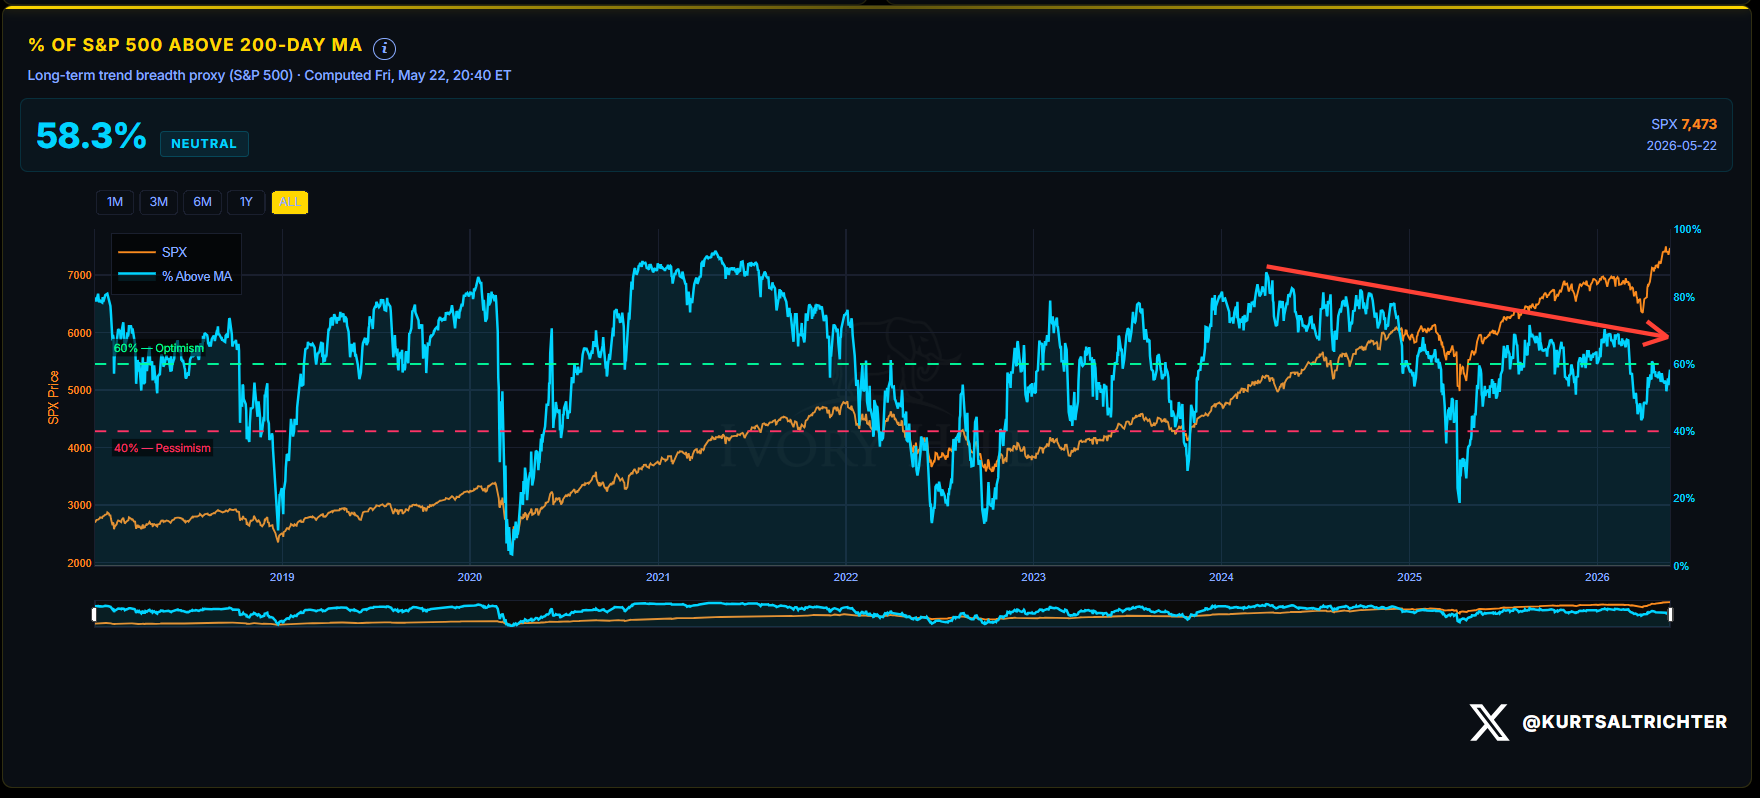The width and height of the screenshot is (1760, 798).
Task: Click the @KURTSALTRICHTER handle text
Action: 1624,722
